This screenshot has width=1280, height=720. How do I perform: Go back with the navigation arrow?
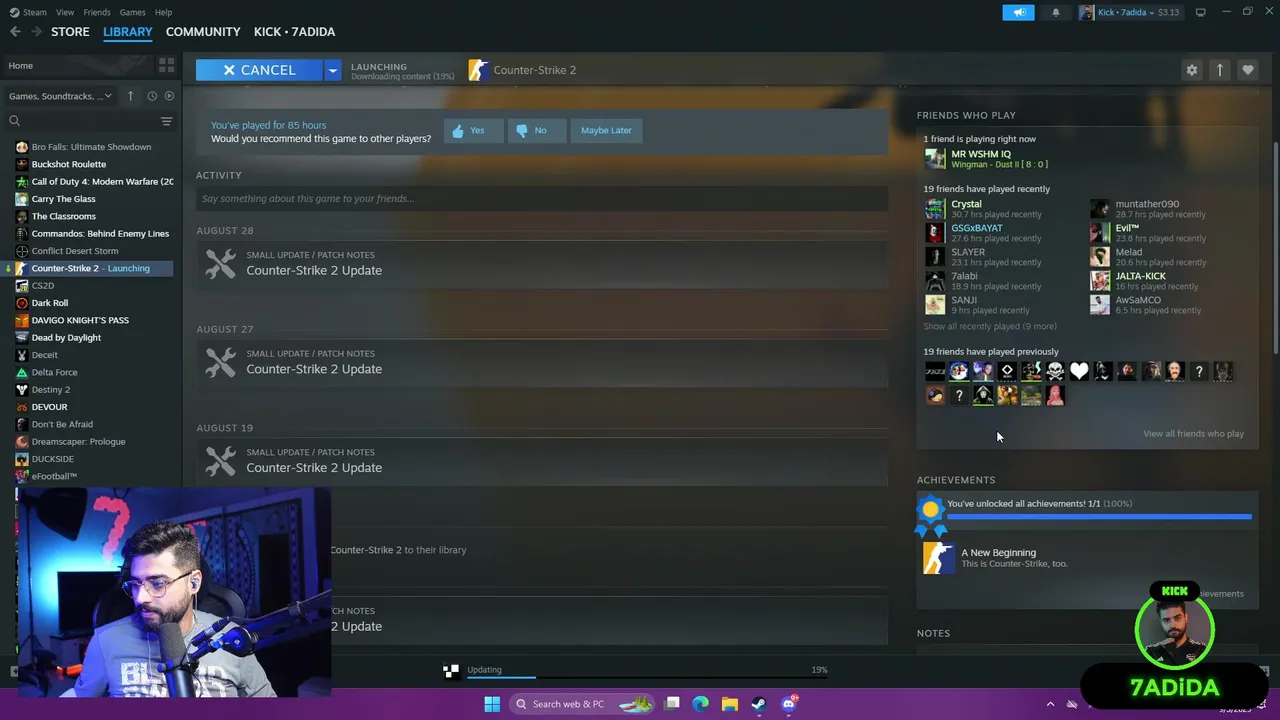15,32
